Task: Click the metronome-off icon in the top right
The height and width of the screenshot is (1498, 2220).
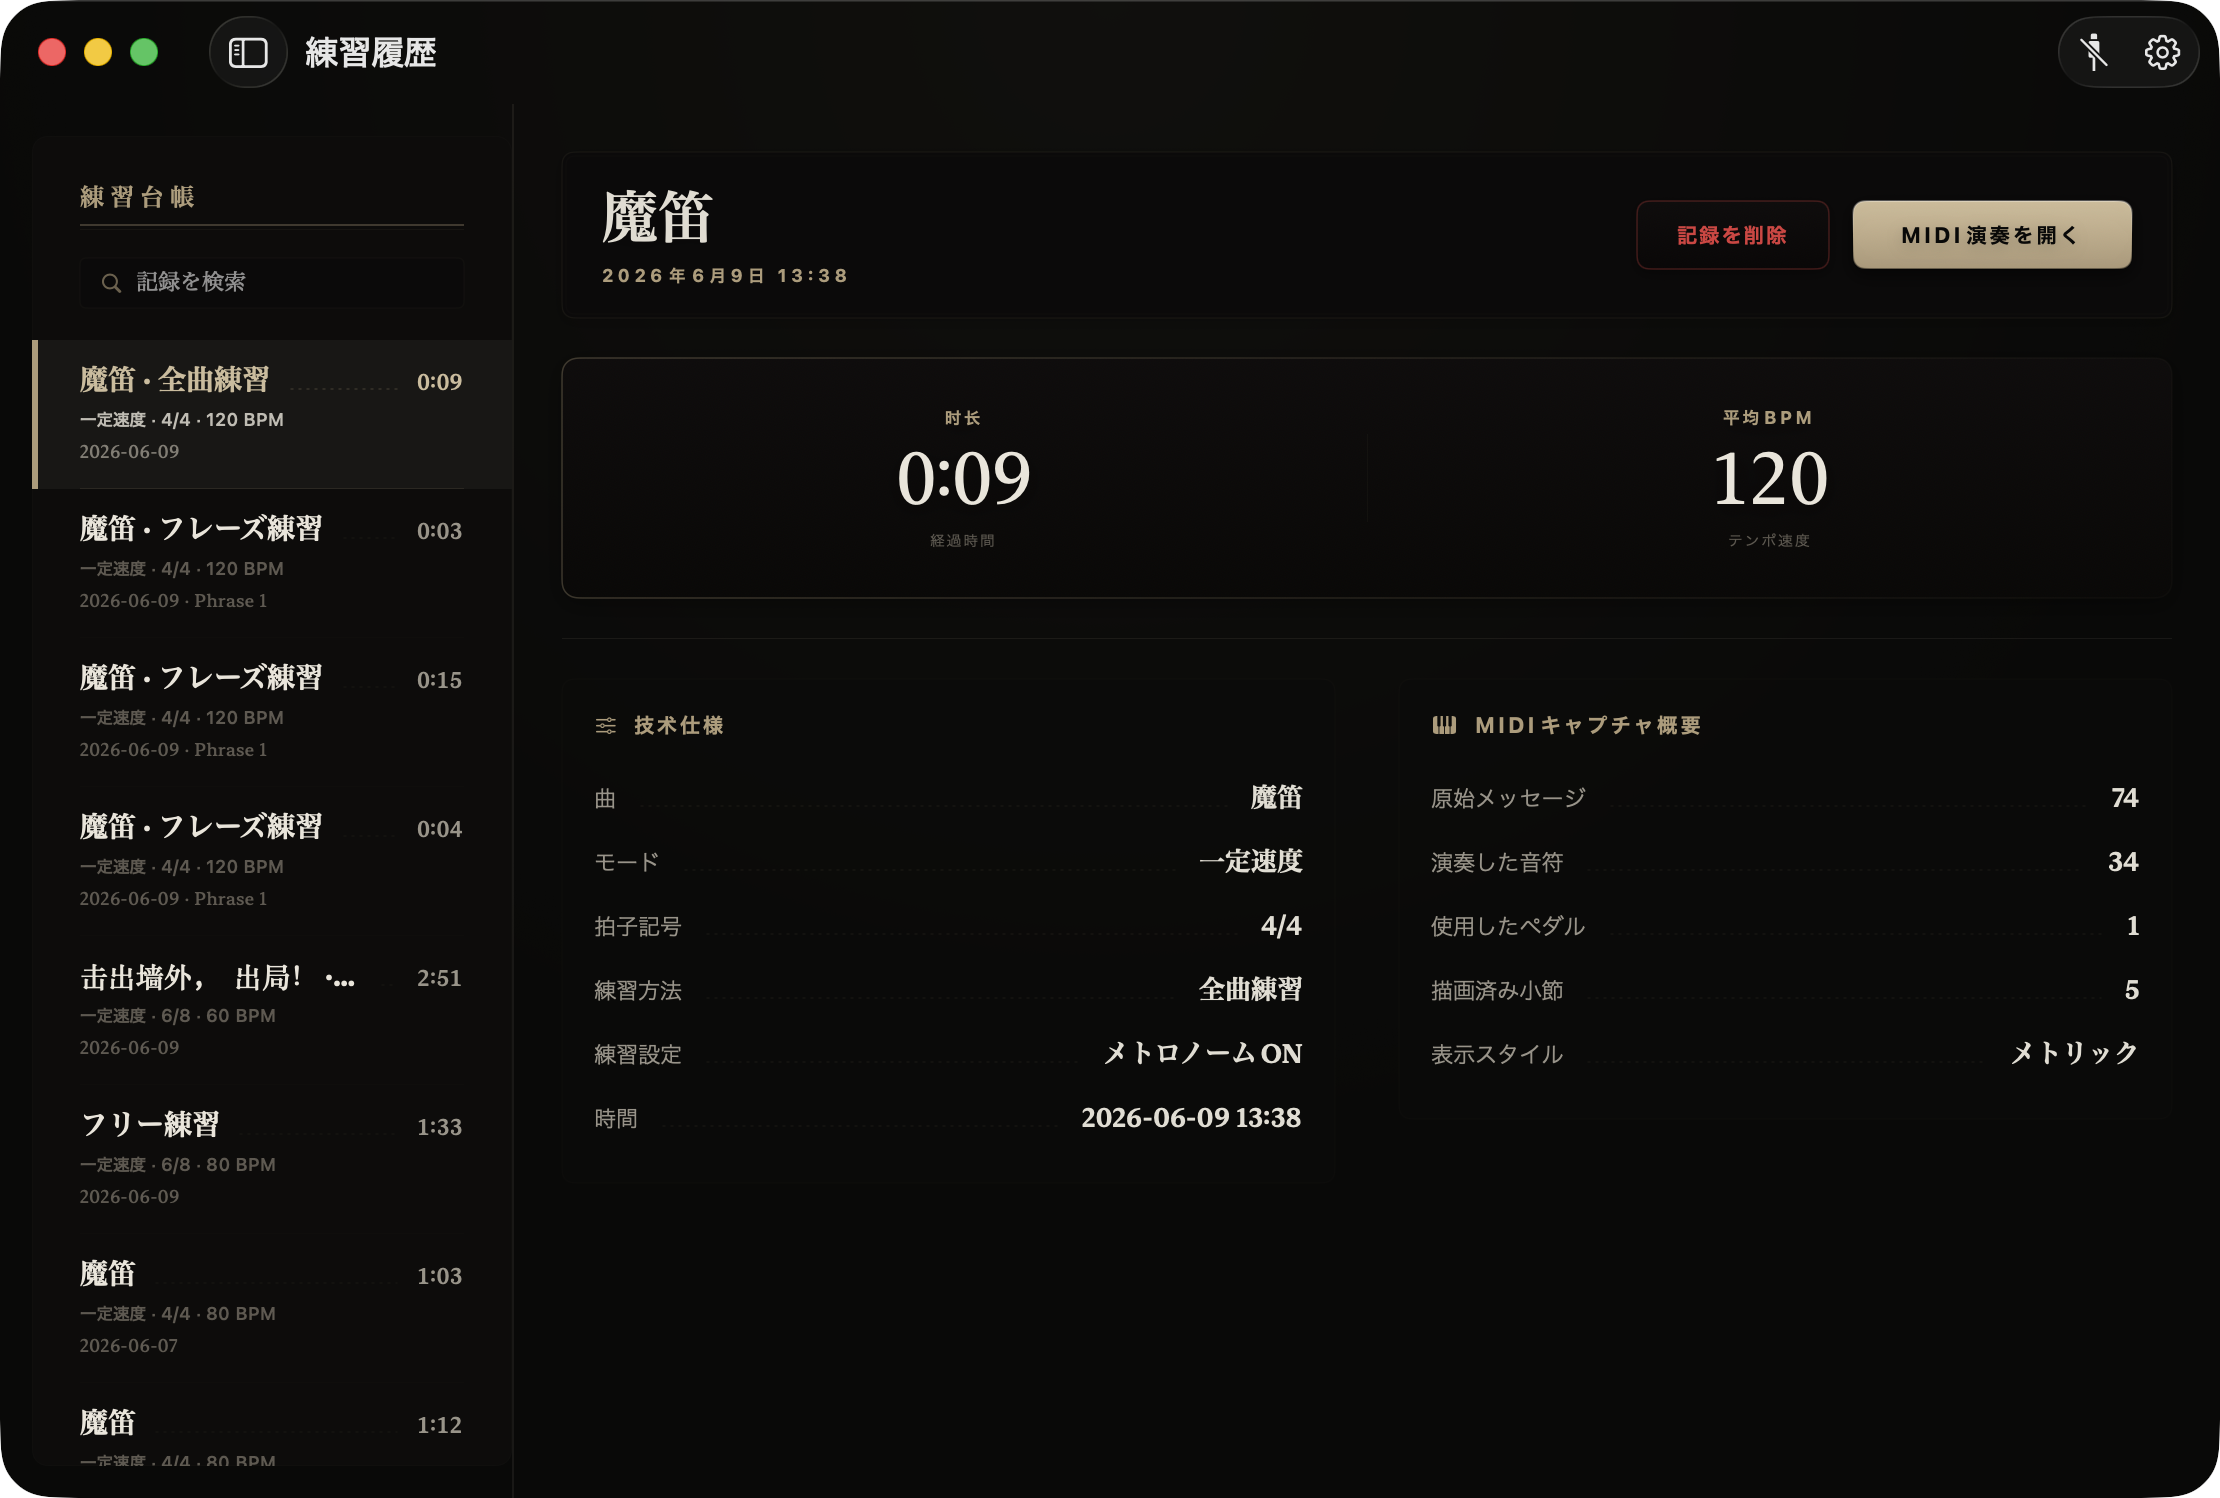Action: coord(2094,52)
